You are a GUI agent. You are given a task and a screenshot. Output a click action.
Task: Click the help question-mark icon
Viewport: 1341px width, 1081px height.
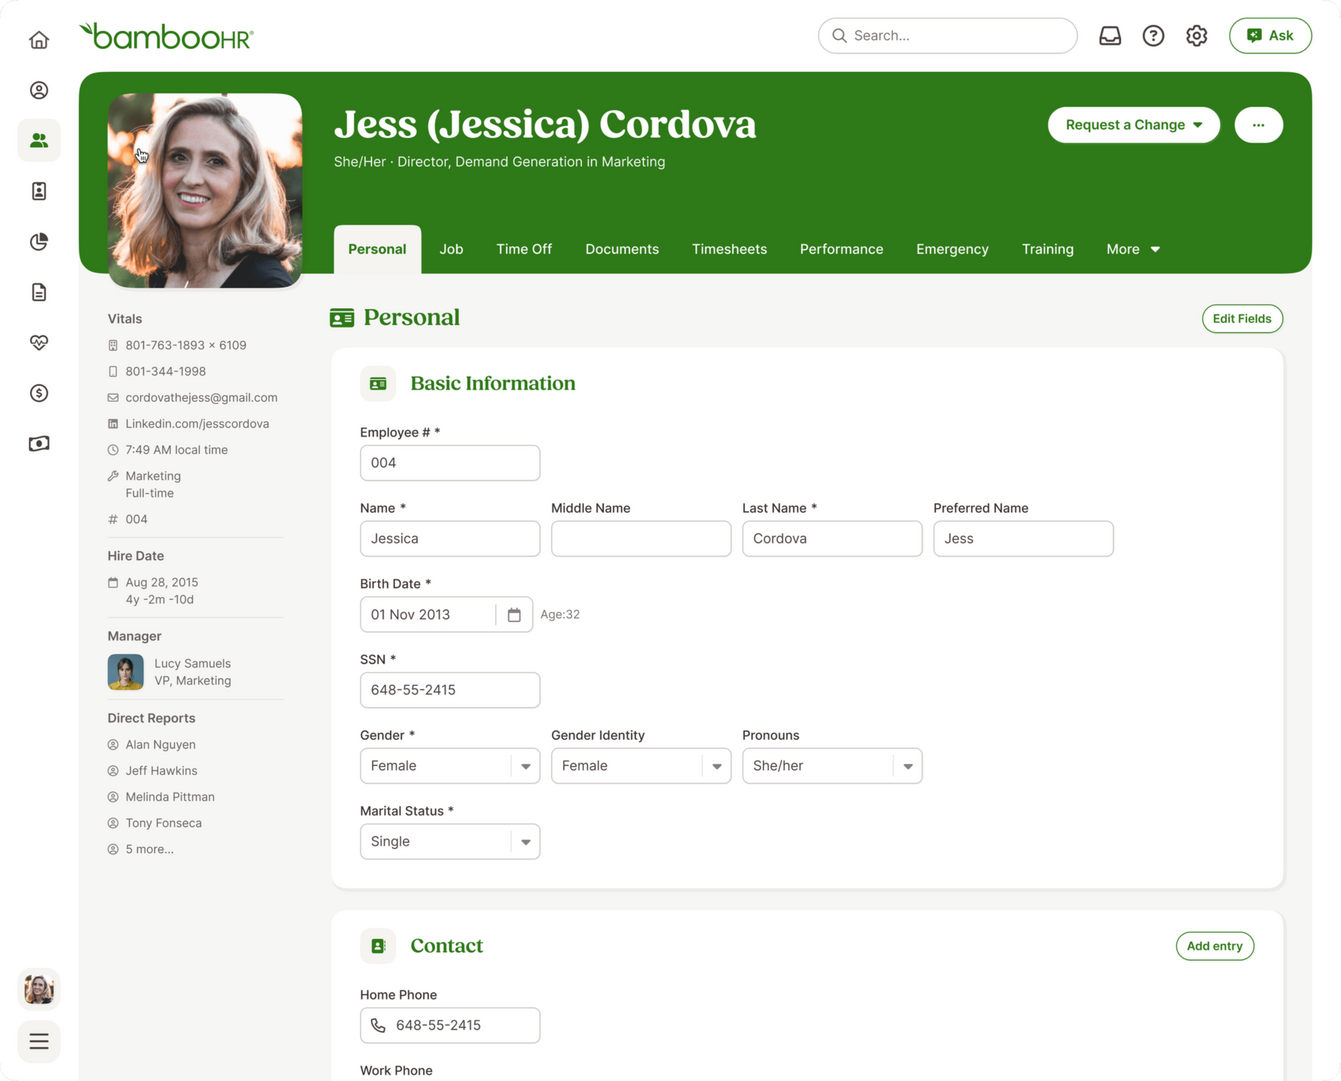[x=1153, y=35]
